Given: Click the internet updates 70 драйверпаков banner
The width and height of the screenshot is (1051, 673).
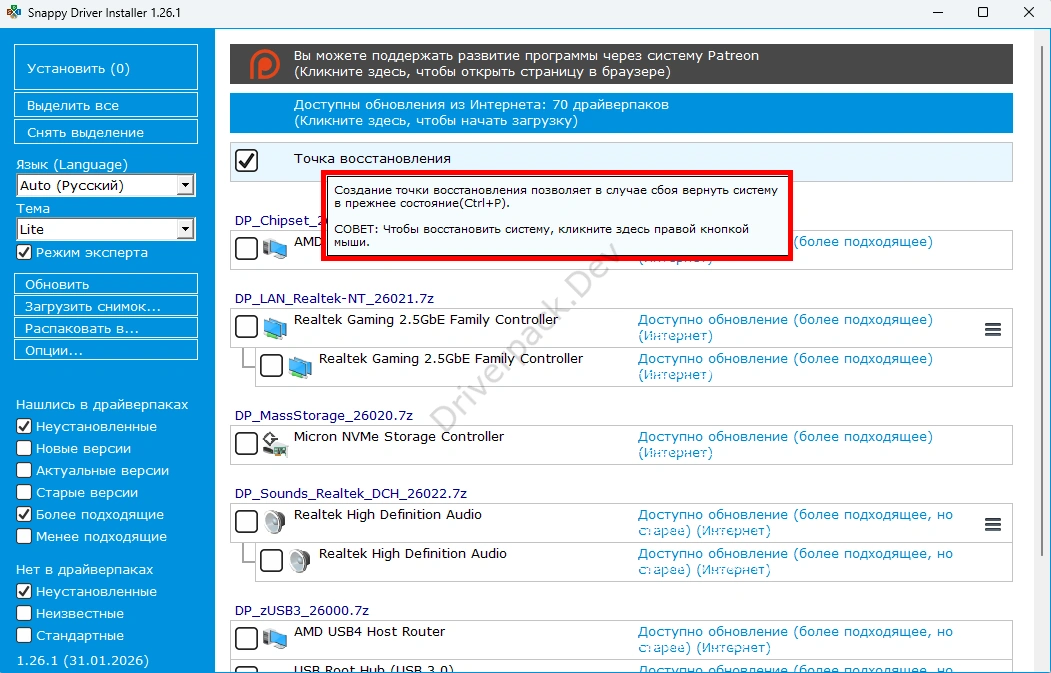Looking at the screenshot, I should pos(621,113).
